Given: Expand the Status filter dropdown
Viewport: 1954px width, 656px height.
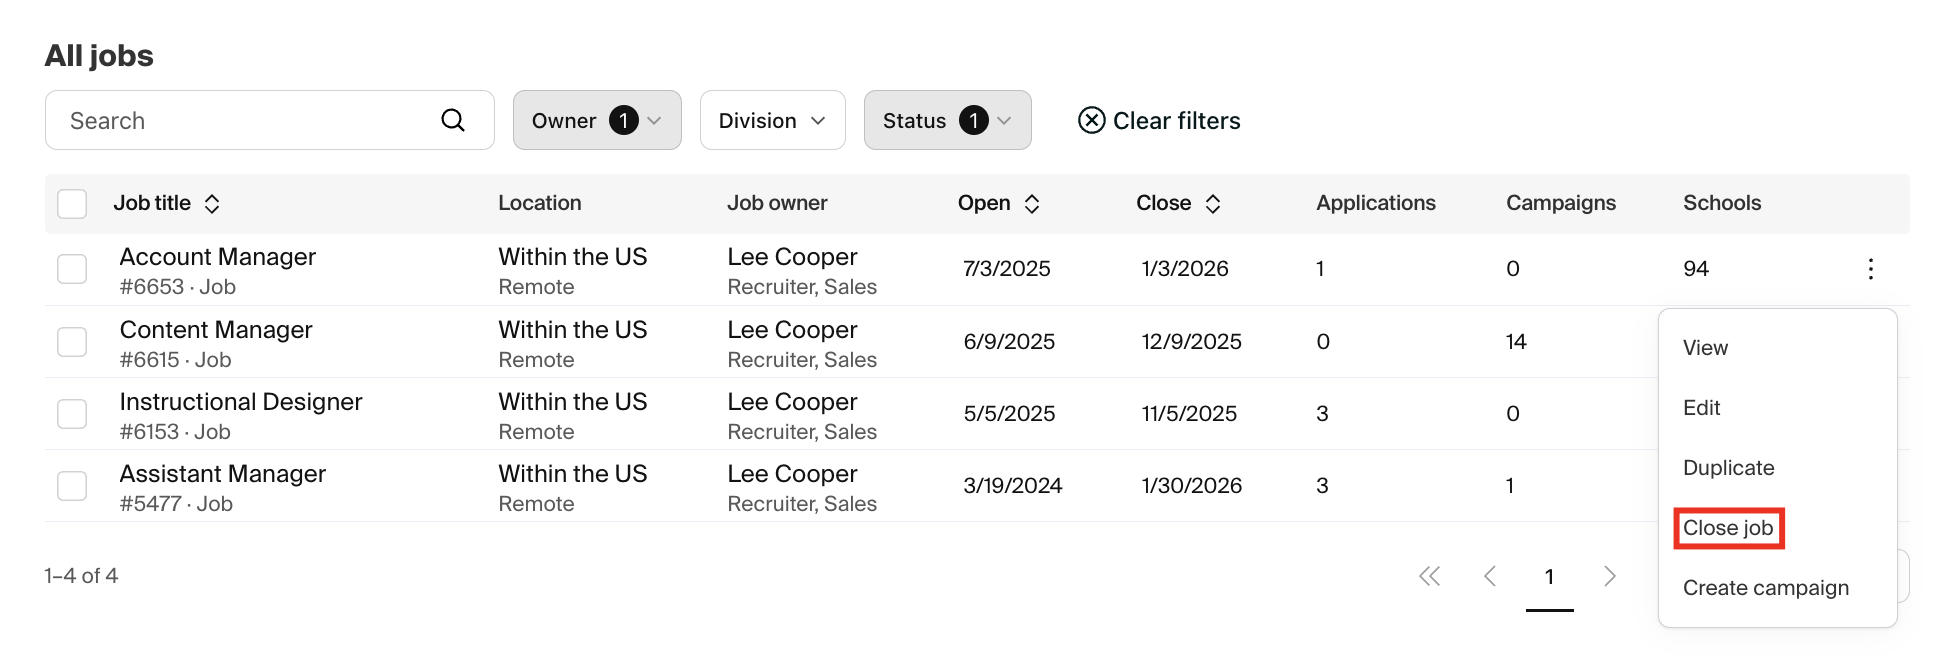Looking at the screenshot, I should click(x=947, y=121).
